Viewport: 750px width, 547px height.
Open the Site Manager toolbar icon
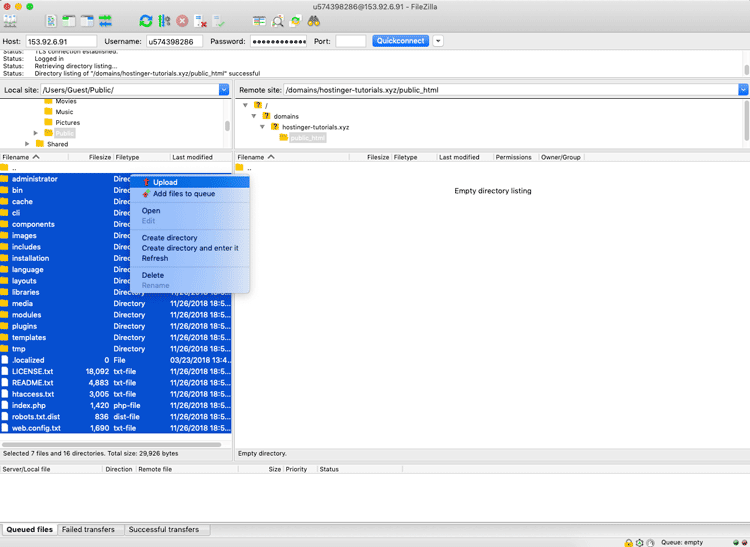pyautogui.click(x=11, y=20)
